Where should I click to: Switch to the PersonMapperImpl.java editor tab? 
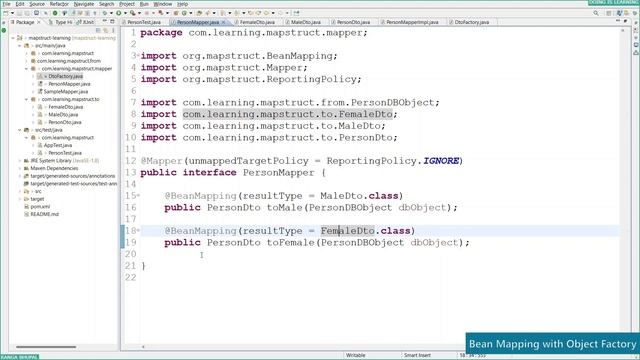coord(412,22)
